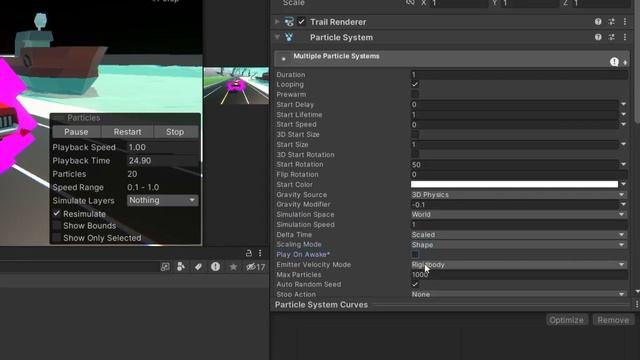The height and width of the screenshot is (360, 640).
Task: Collapse the Particle System component foldout
Action: 277,37
